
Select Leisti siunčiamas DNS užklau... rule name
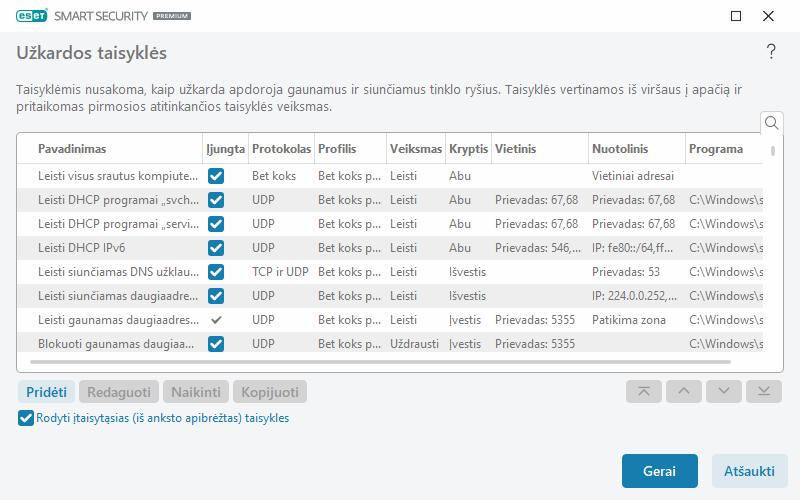coord(118,272)
